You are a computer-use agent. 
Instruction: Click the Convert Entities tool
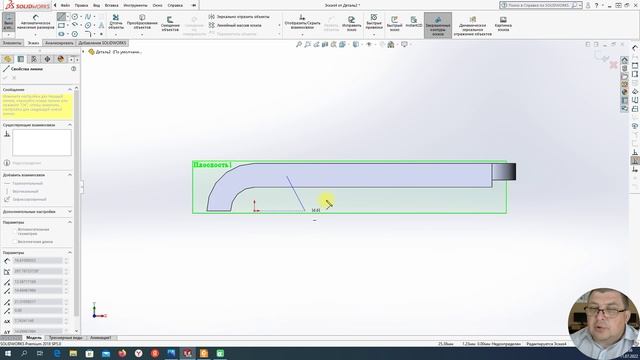[142, 22]
